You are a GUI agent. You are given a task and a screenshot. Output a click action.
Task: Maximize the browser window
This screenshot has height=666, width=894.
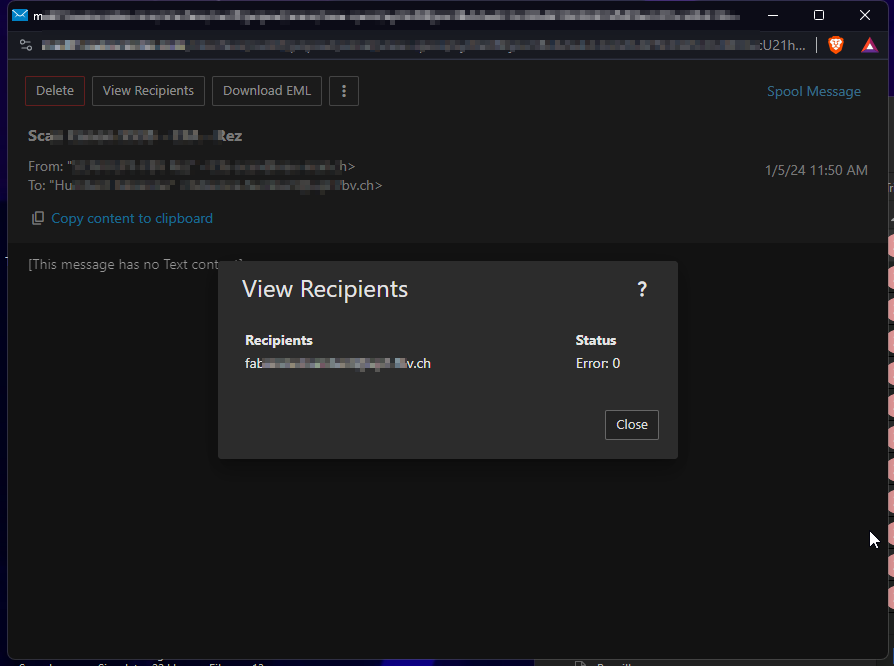tap(819, 15)
